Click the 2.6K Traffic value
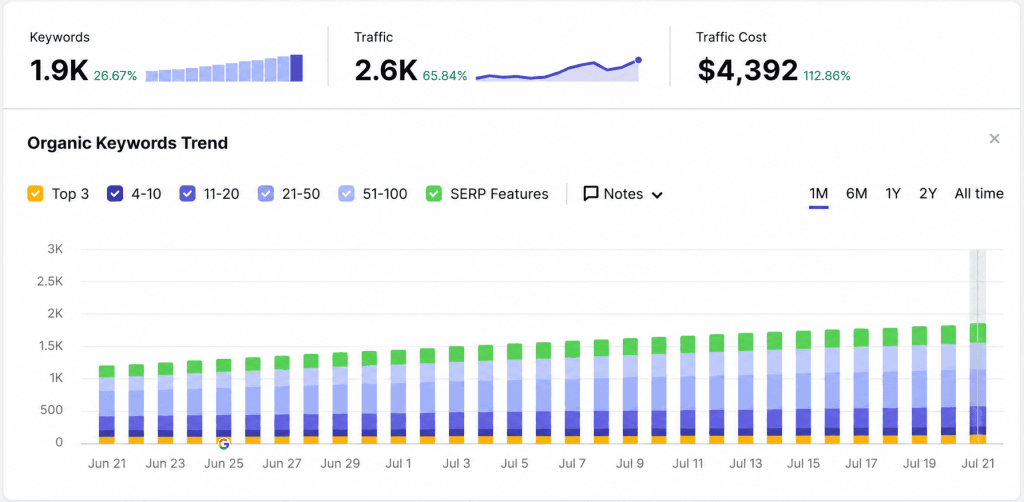Viewport: 1024px width, 502px height. coord(385,70)
